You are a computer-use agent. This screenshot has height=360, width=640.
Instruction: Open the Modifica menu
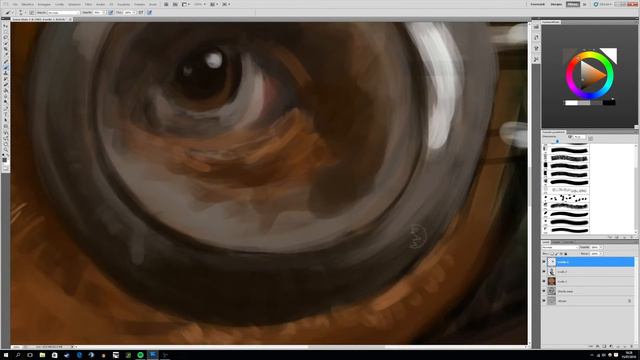coord(27,4)
